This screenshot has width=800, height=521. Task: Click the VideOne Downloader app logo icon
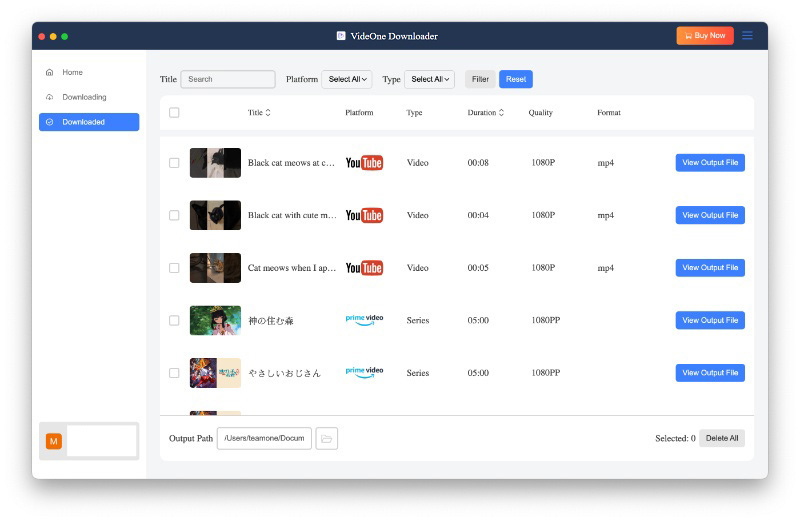tap(341, 36)
